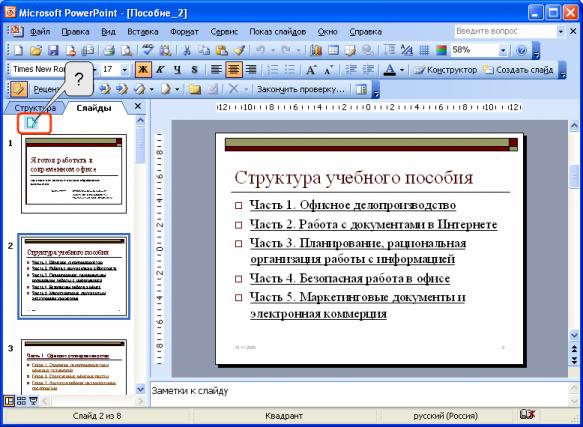
Task: Toggle Italic (К) formatting
Action: pos(160,70)
